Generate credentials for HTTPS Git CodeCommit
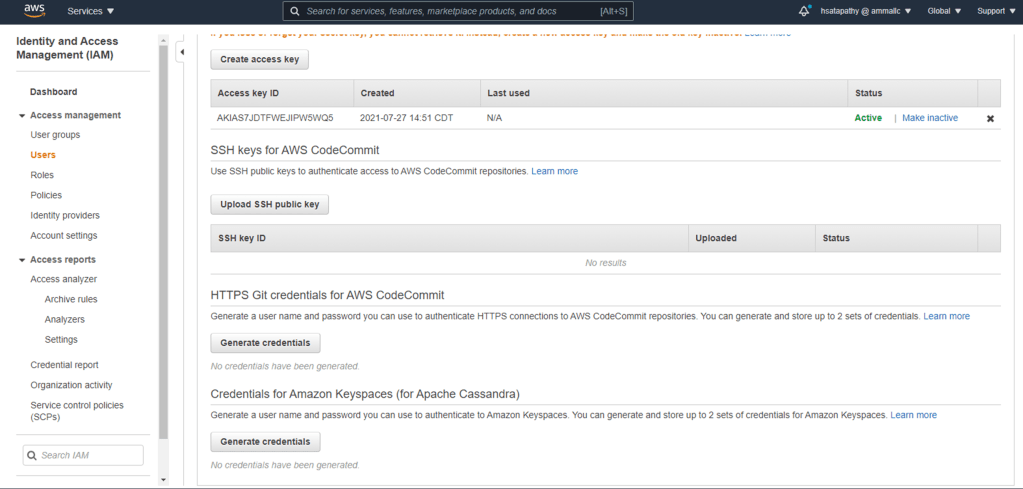The height and width of the screenshot is (489, 1023). pos(265,343)
